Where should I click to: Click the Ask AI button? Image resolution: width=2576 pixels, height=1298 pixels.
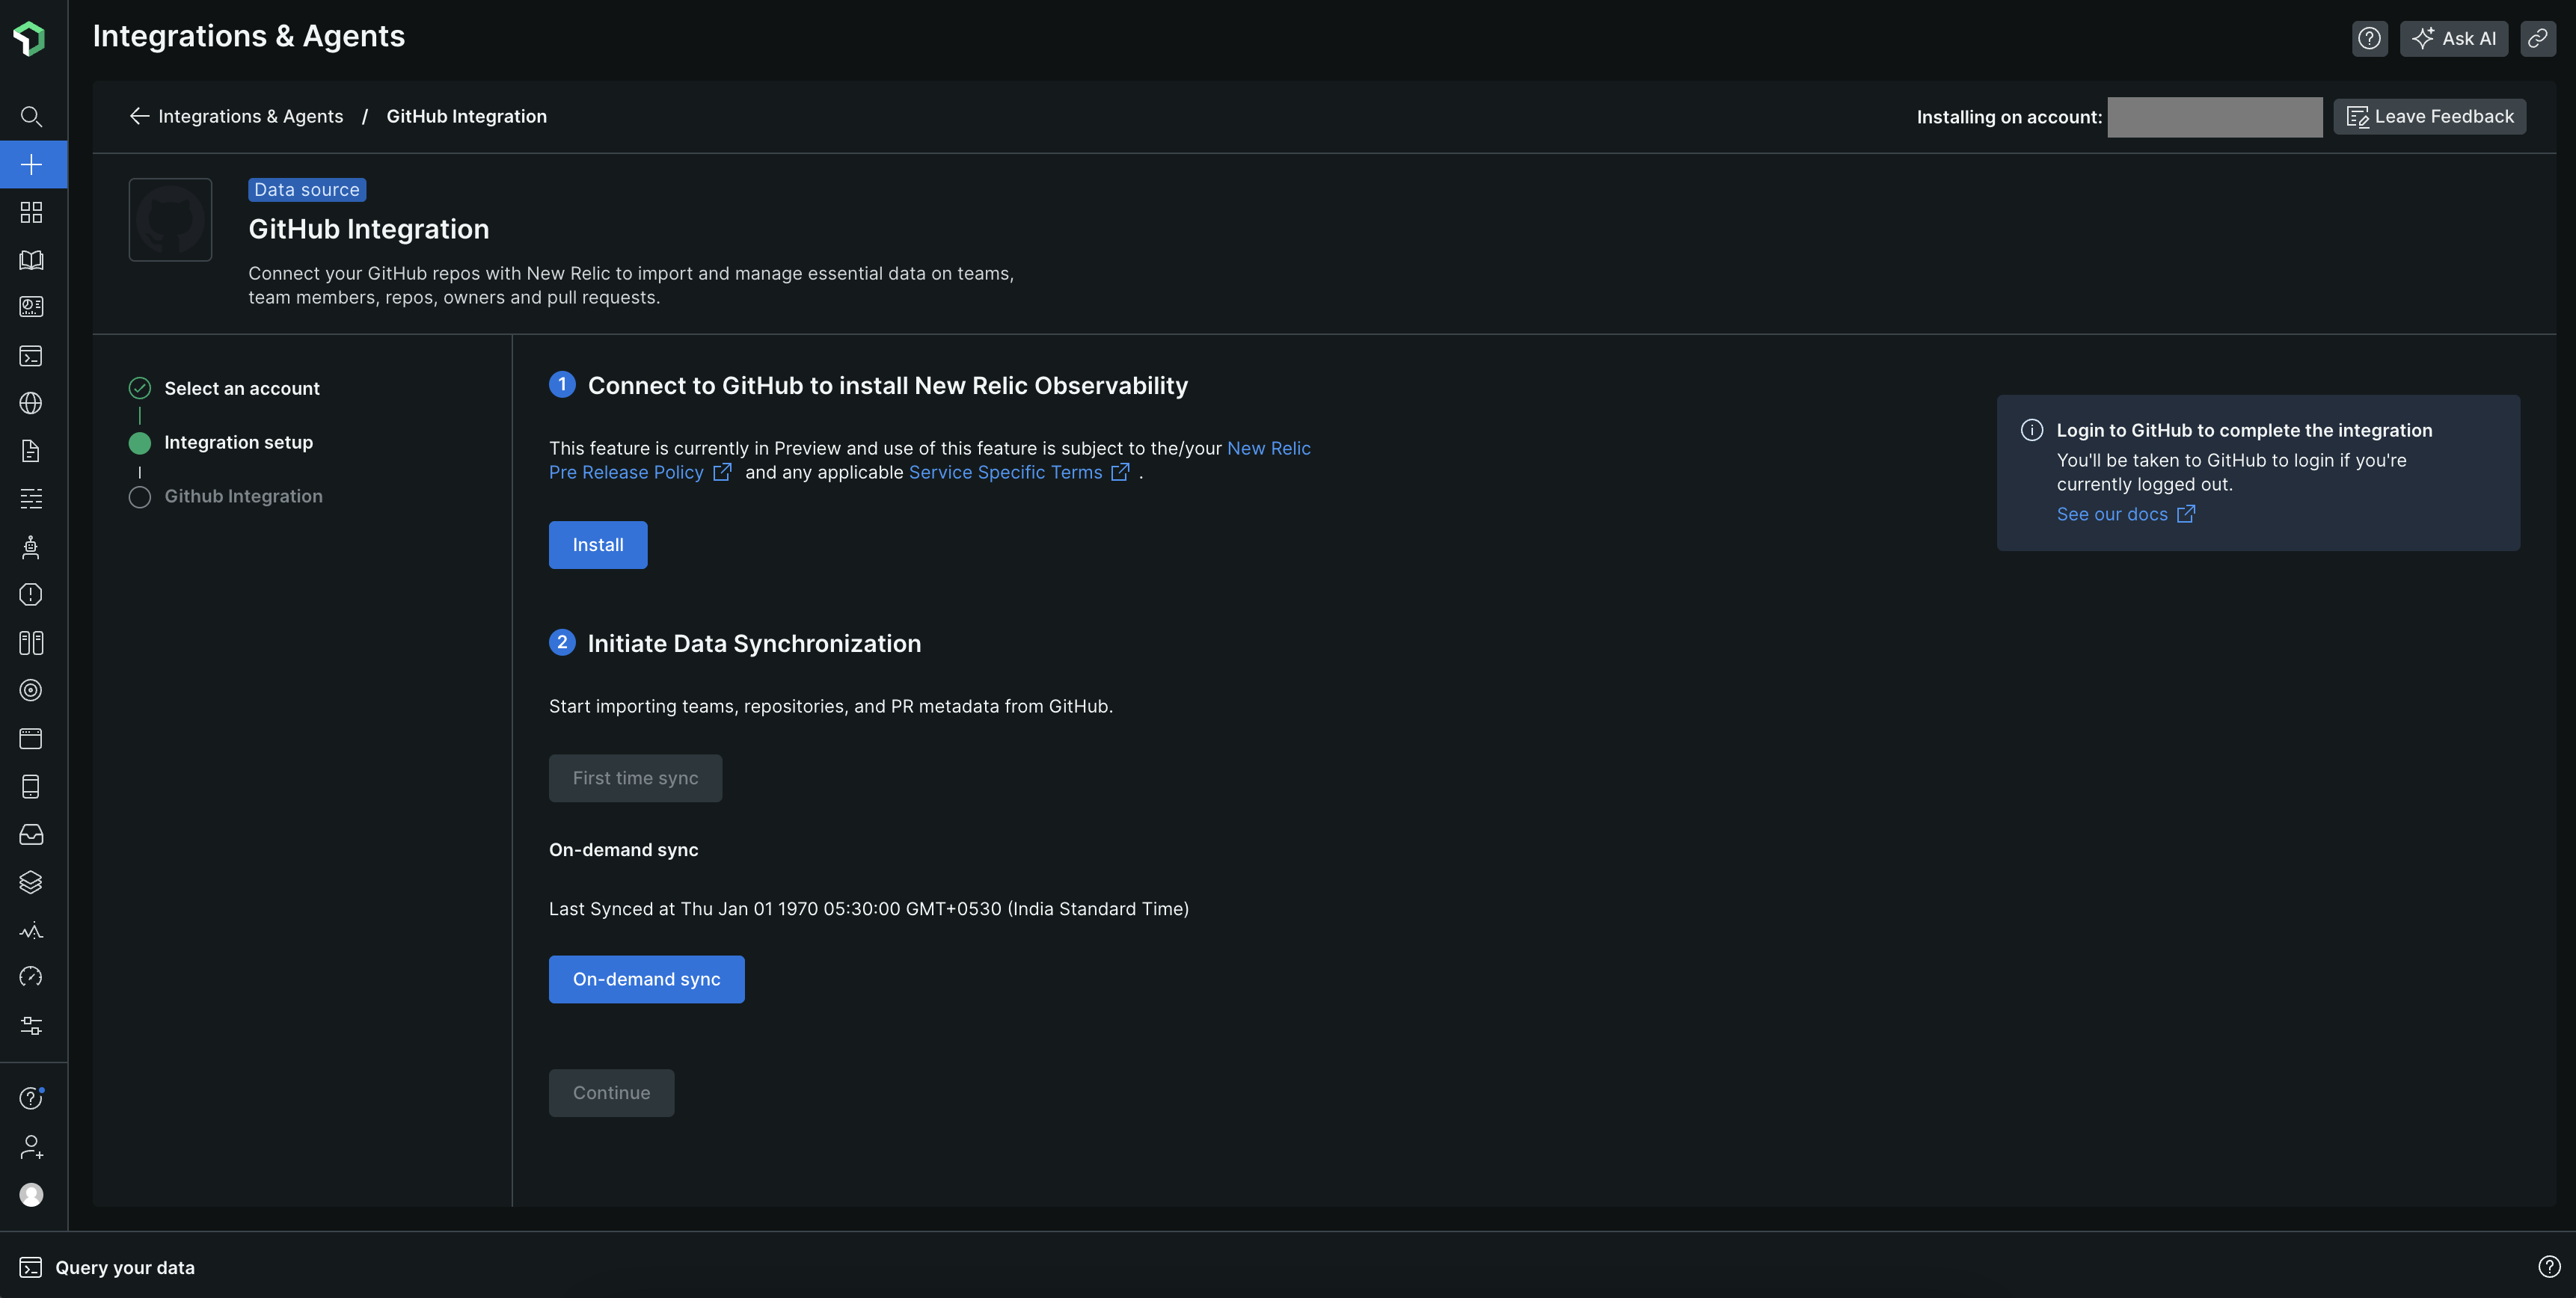click(2454, 38)
